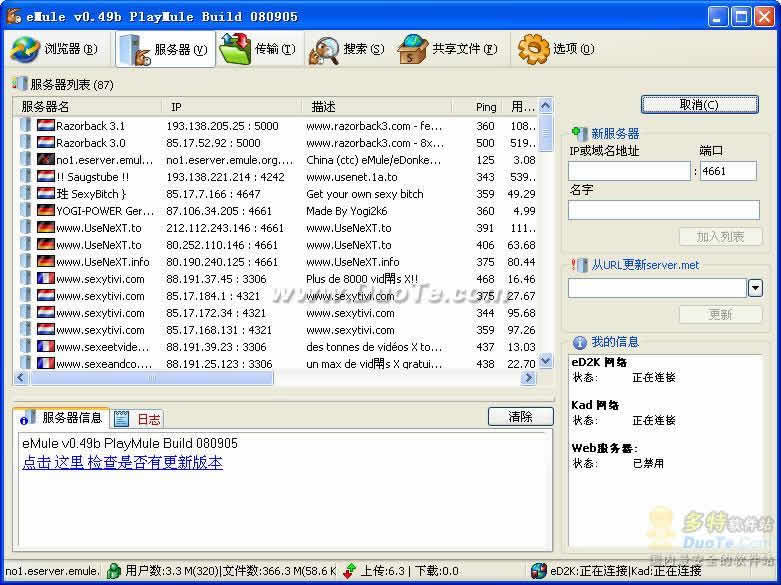Open the 搜索 (S) search view
This screenshot has height=585, width=781.
[348, 49]
